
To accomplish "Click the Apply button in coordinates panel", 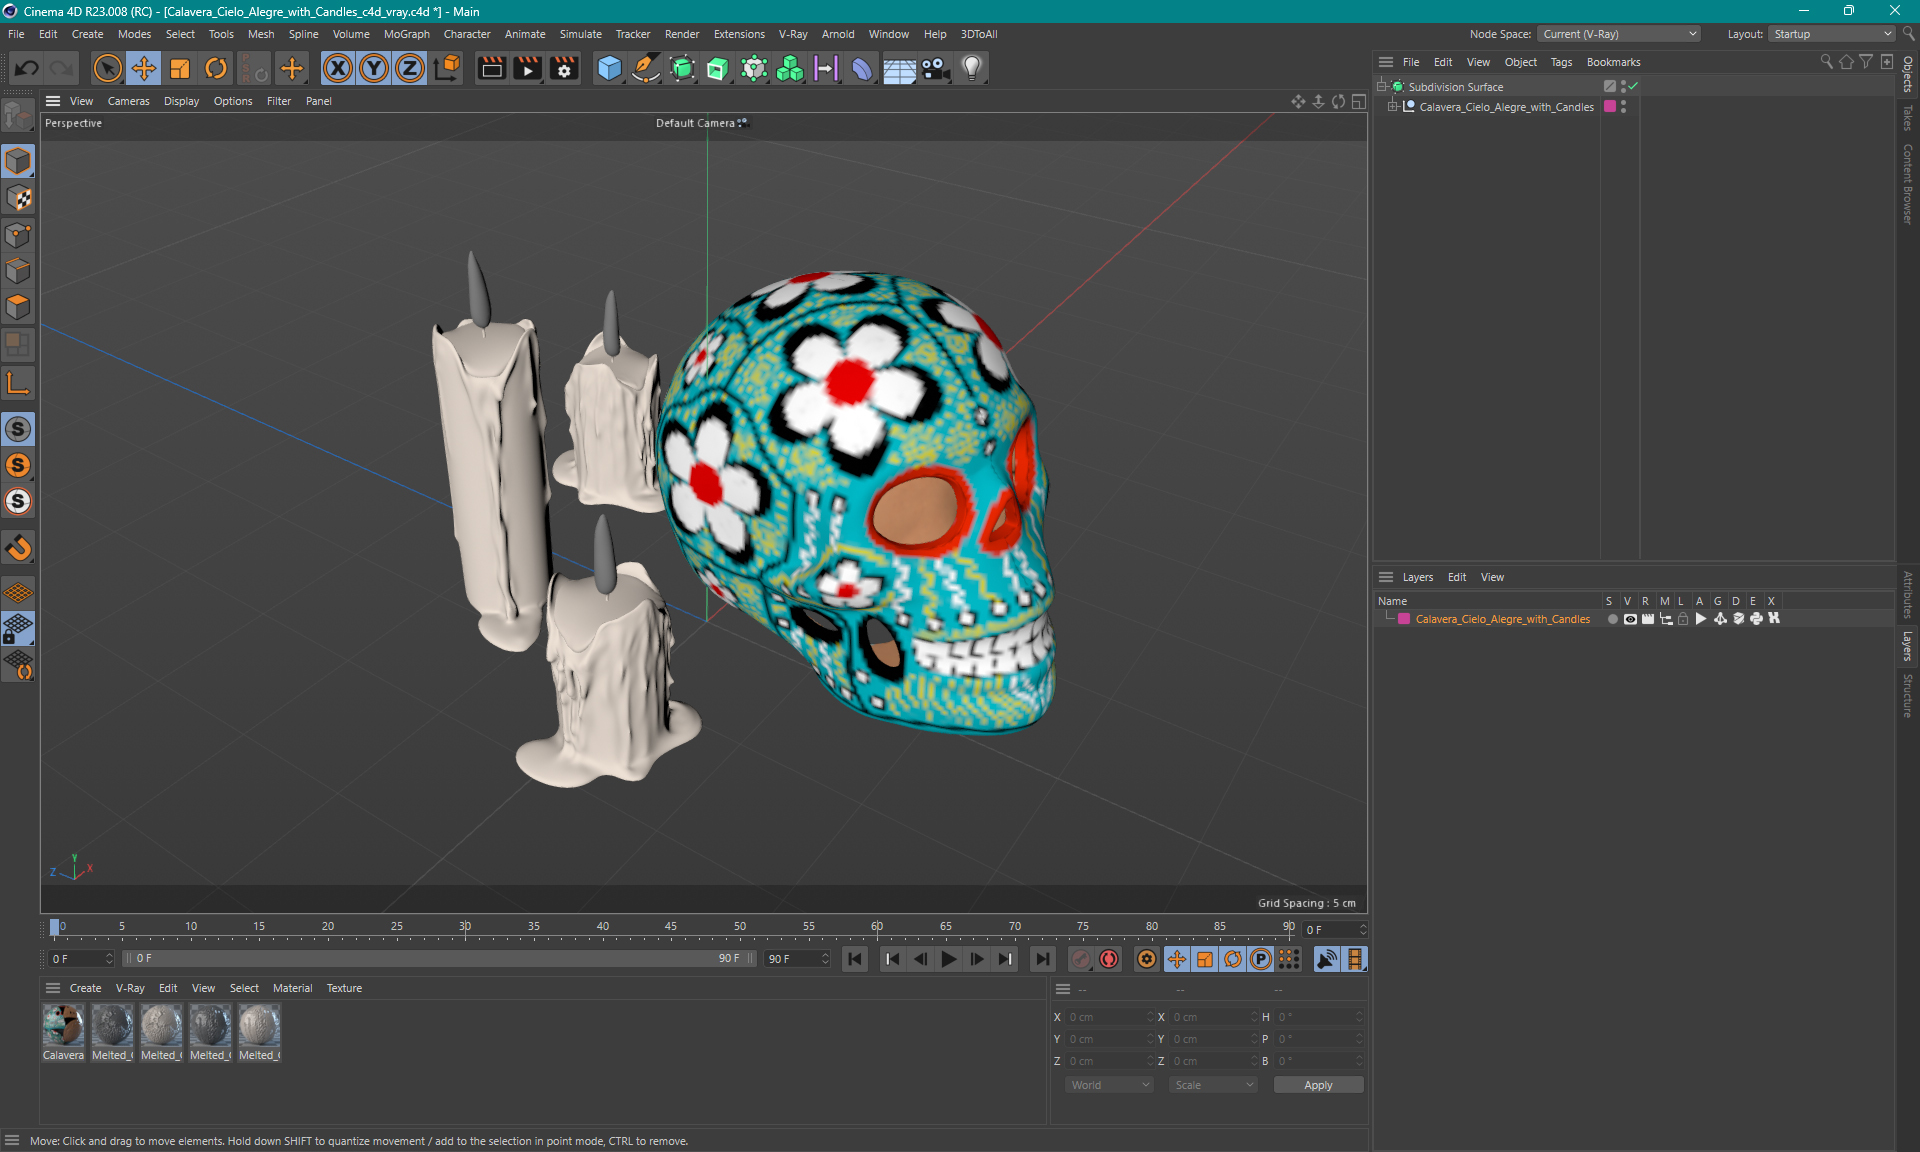I will click(1312, 1085).
